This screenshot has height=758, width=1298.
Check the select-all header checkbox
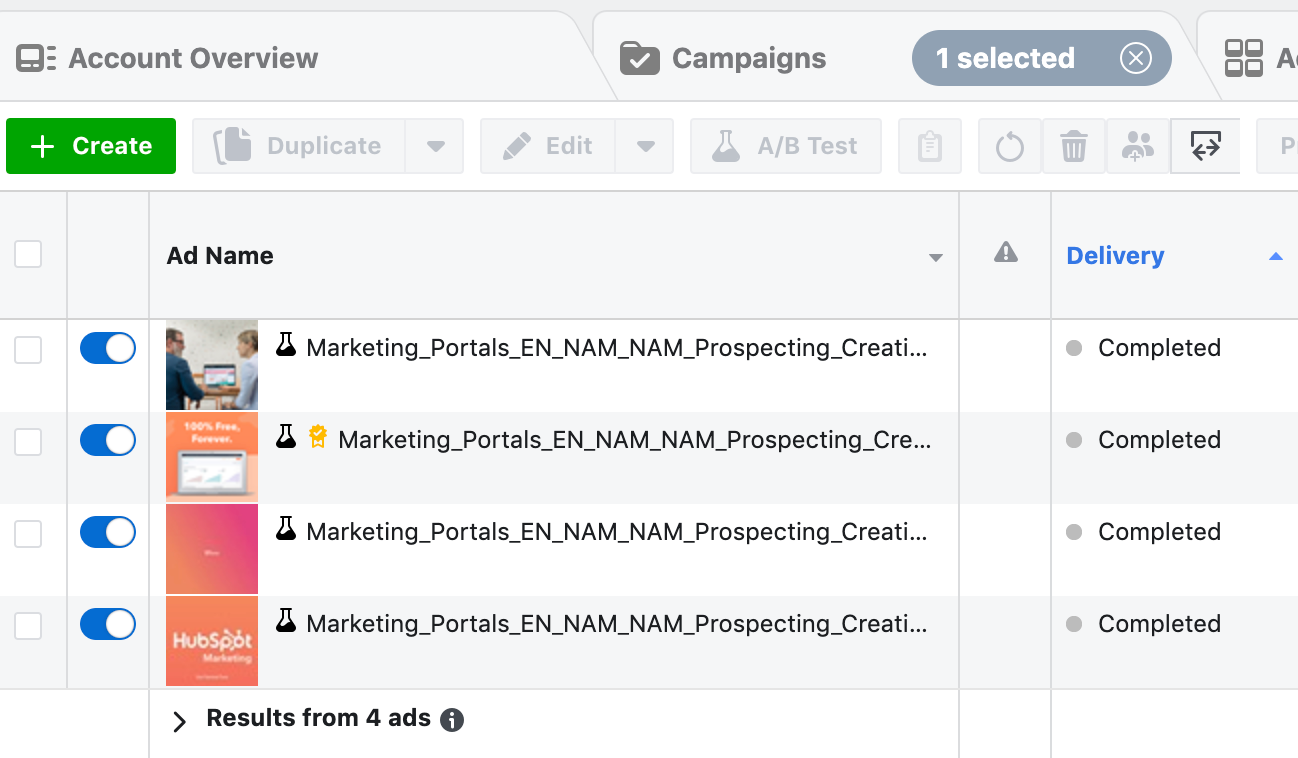point(28,255)
